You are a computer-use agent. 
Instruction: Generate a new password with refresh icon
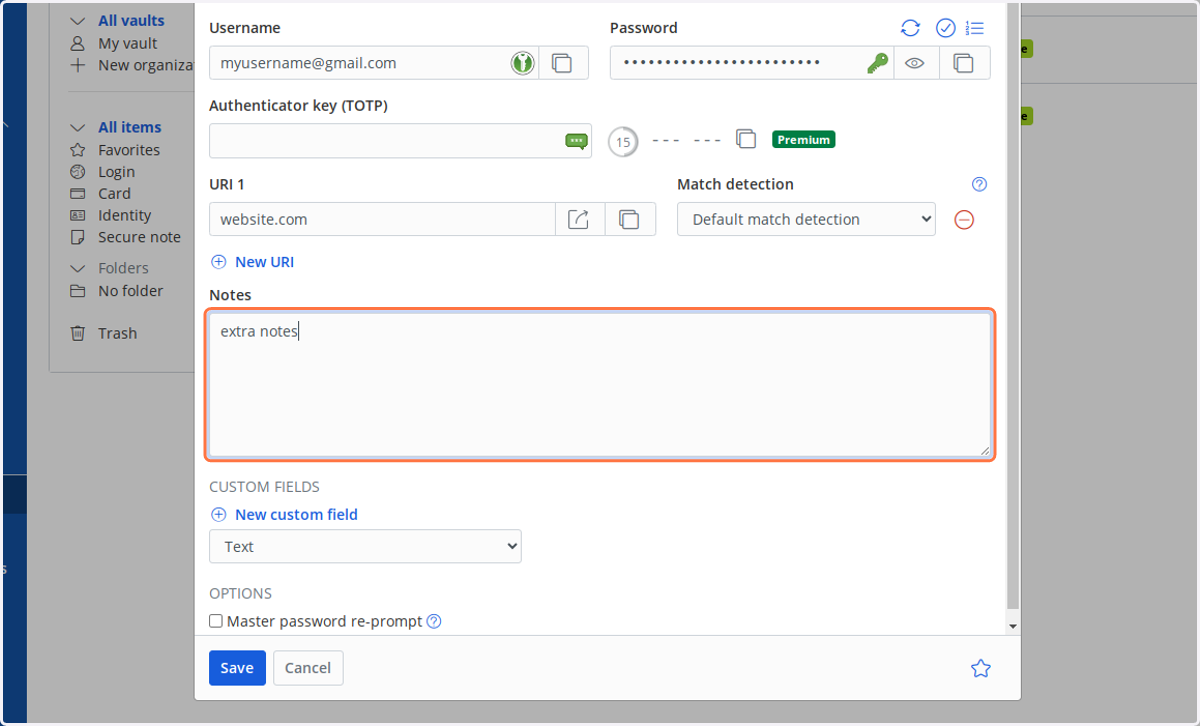(x=910, y=28)
